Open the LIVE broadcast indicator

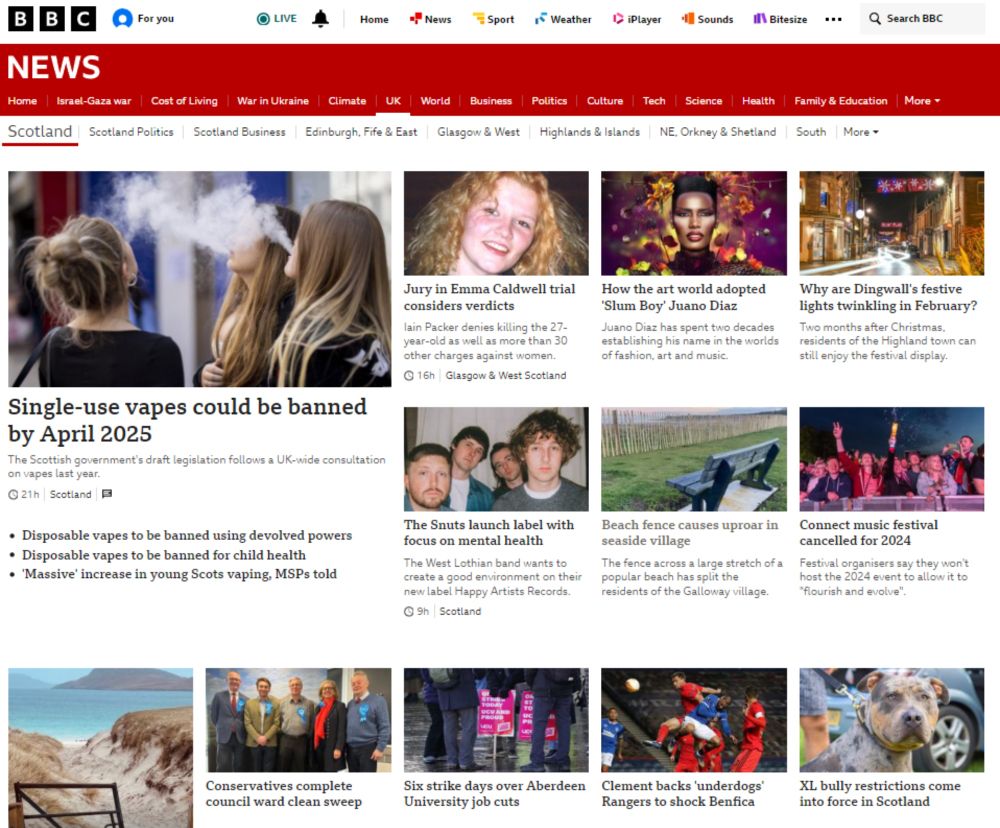click(x=277, y=19)
